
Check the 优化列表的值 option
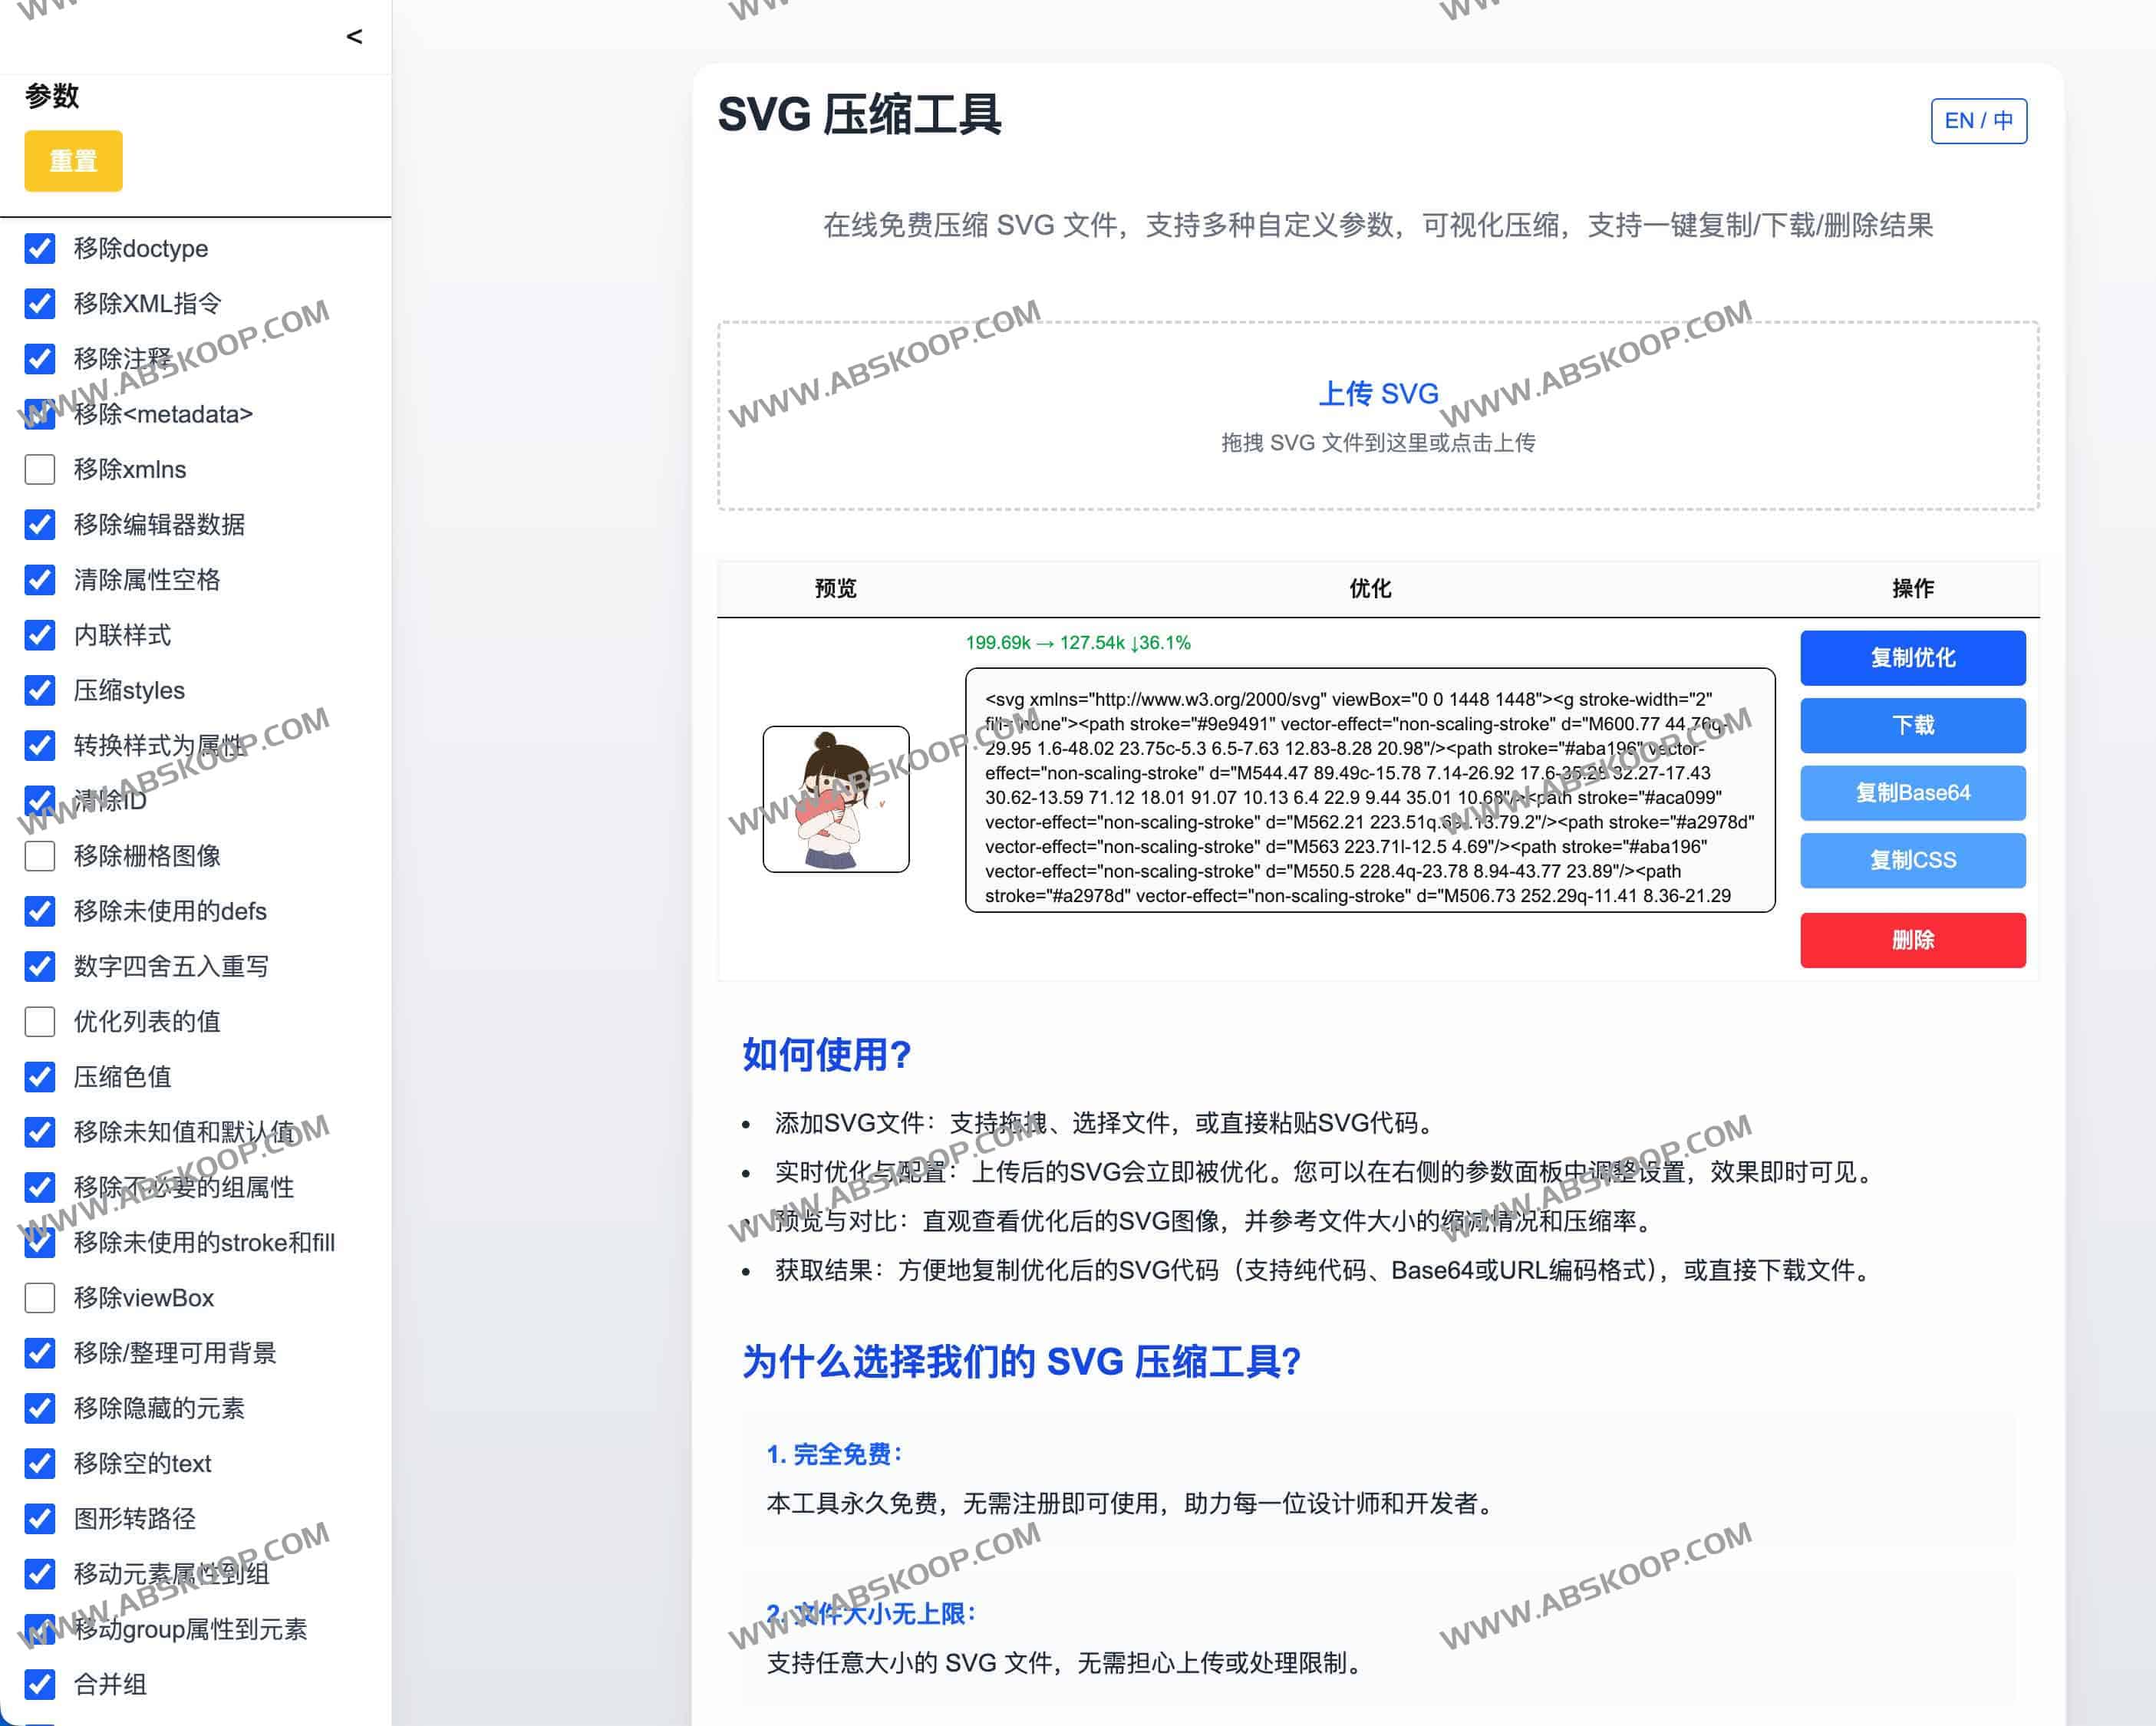click(40, 1021)
